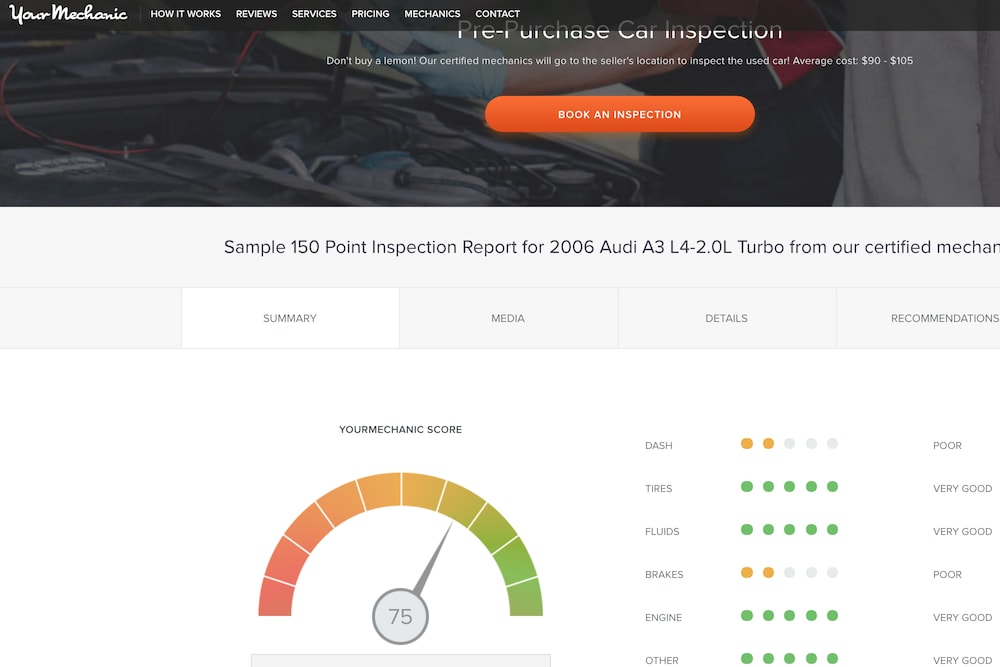Open the Recommendations tab
Viewport: 1000px width, 667px height.
pos(918,318)
